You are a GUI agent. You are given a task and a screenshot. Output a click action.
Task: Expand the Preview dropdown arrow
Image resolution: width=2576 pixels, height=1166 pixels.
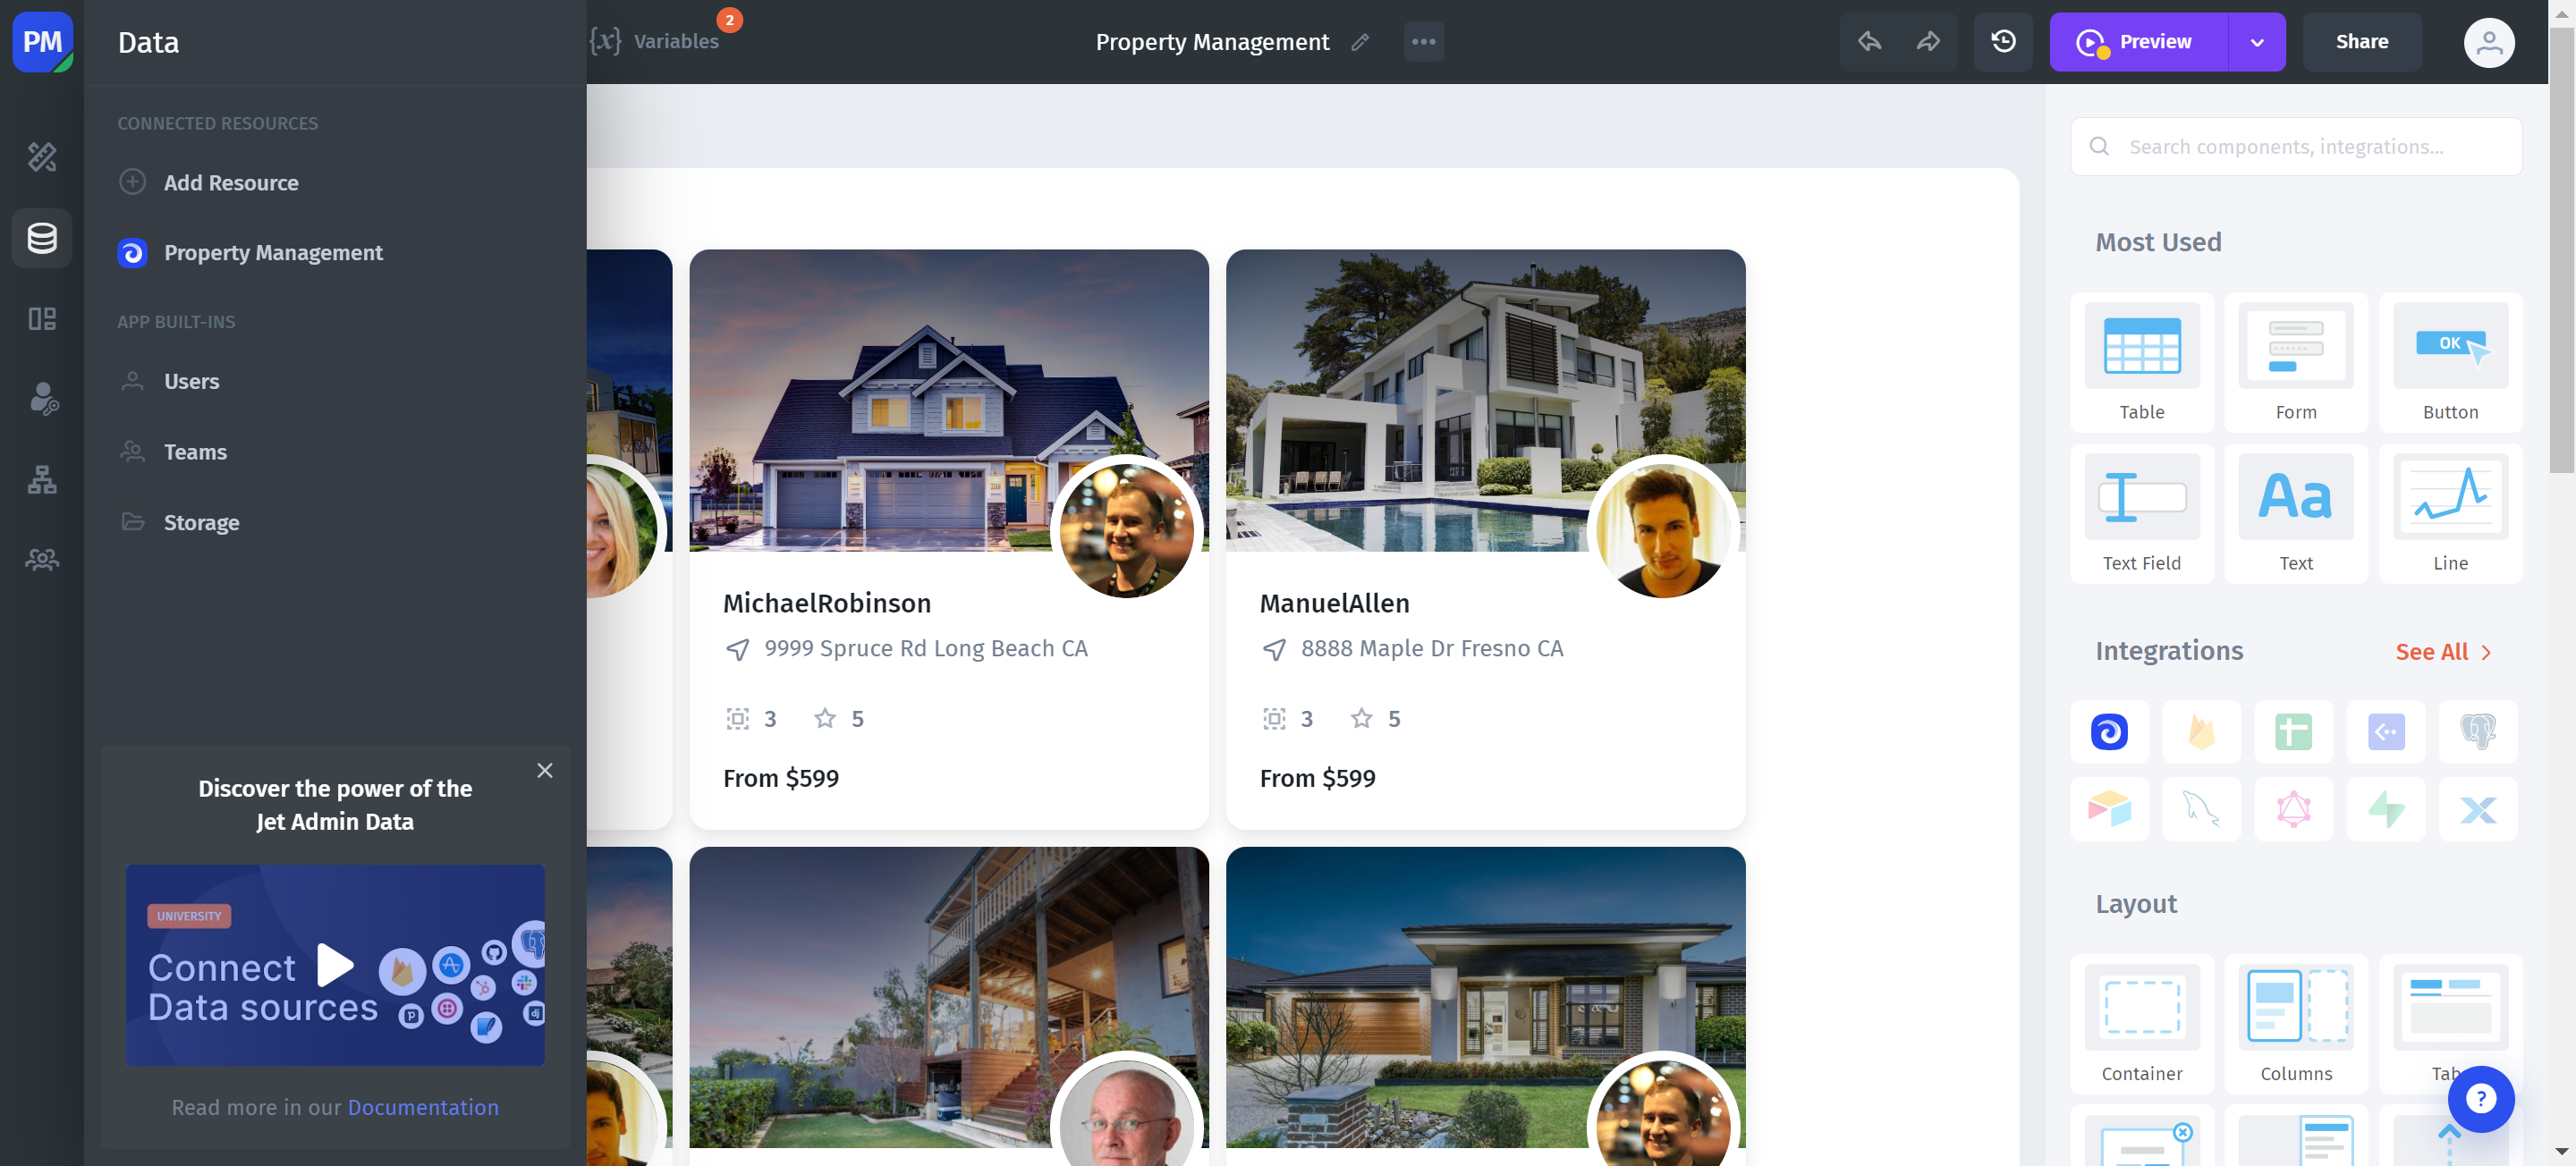click(2257, 42)
